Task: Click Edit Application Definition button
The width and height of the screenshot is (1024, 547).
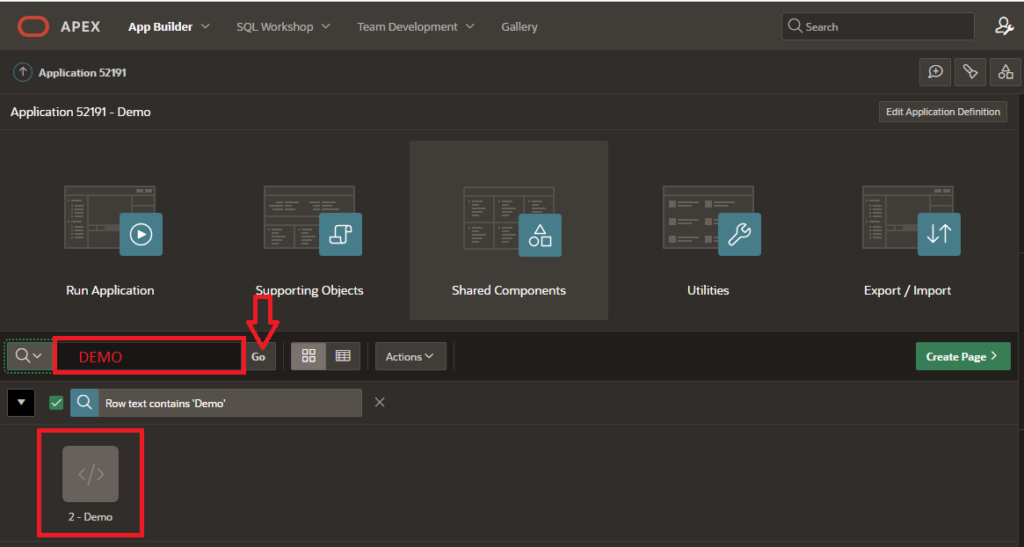Action: (x=942, y=112)
